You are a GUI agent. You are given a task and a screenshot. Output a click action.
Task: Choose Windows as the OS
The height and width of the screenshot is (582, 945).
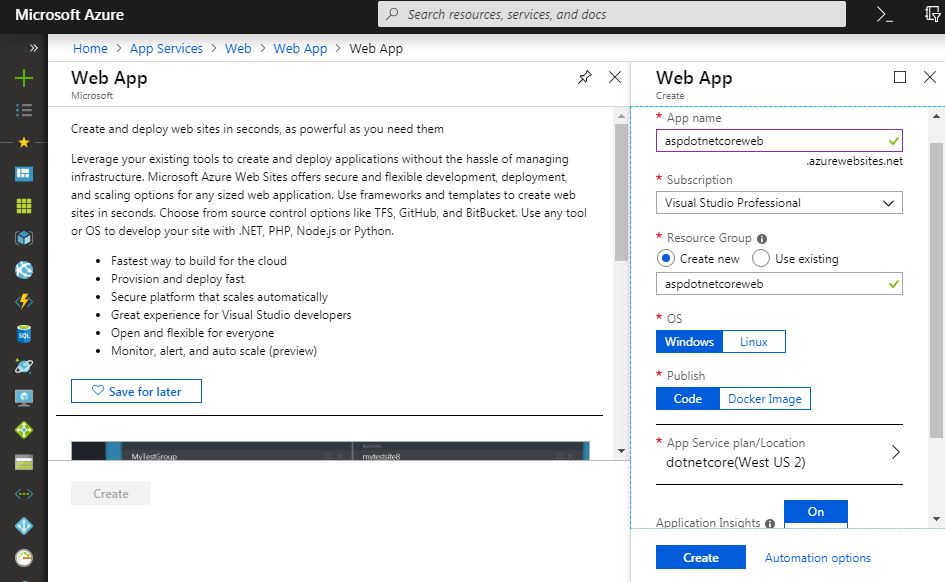pyautogui.click(x=689, y=342)
